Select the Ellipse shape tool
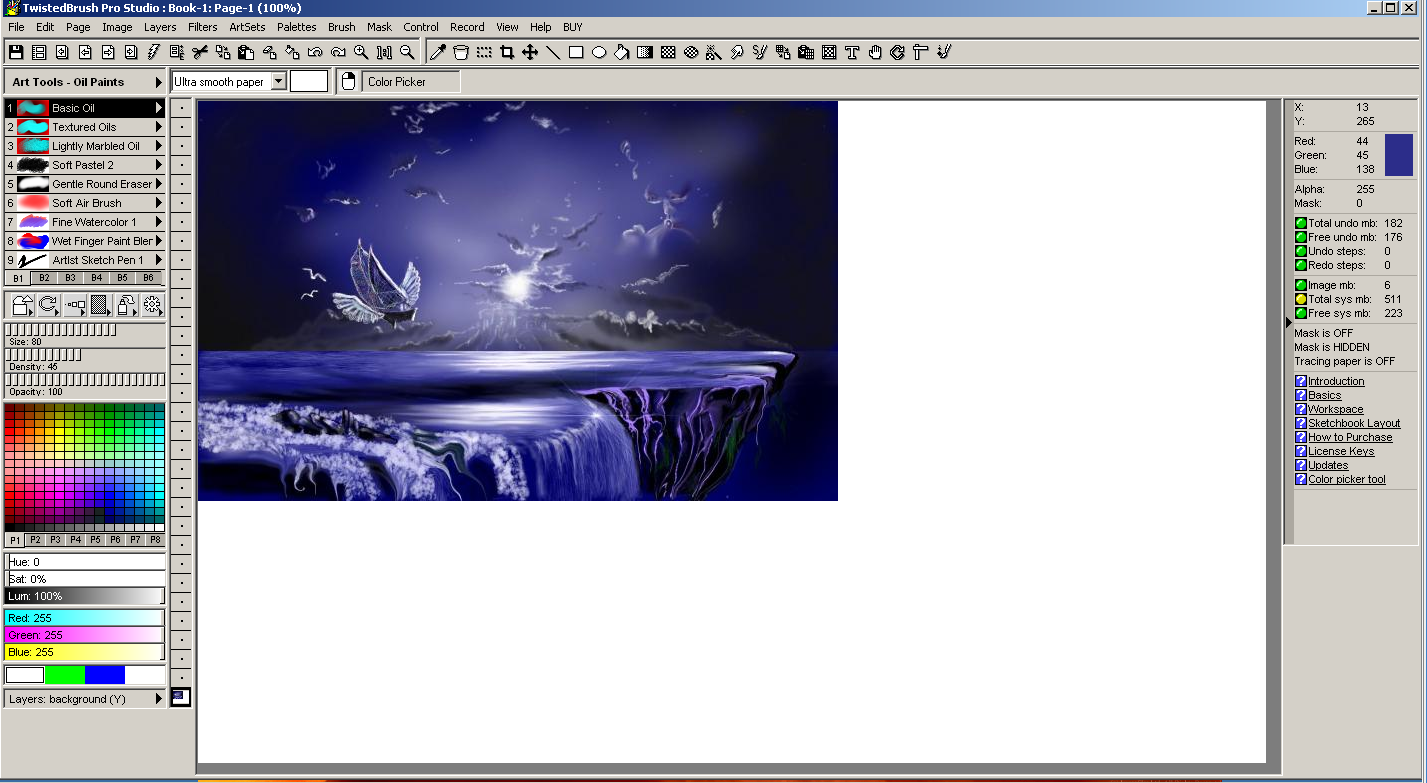1427x783 pixels. pos(599,52)
